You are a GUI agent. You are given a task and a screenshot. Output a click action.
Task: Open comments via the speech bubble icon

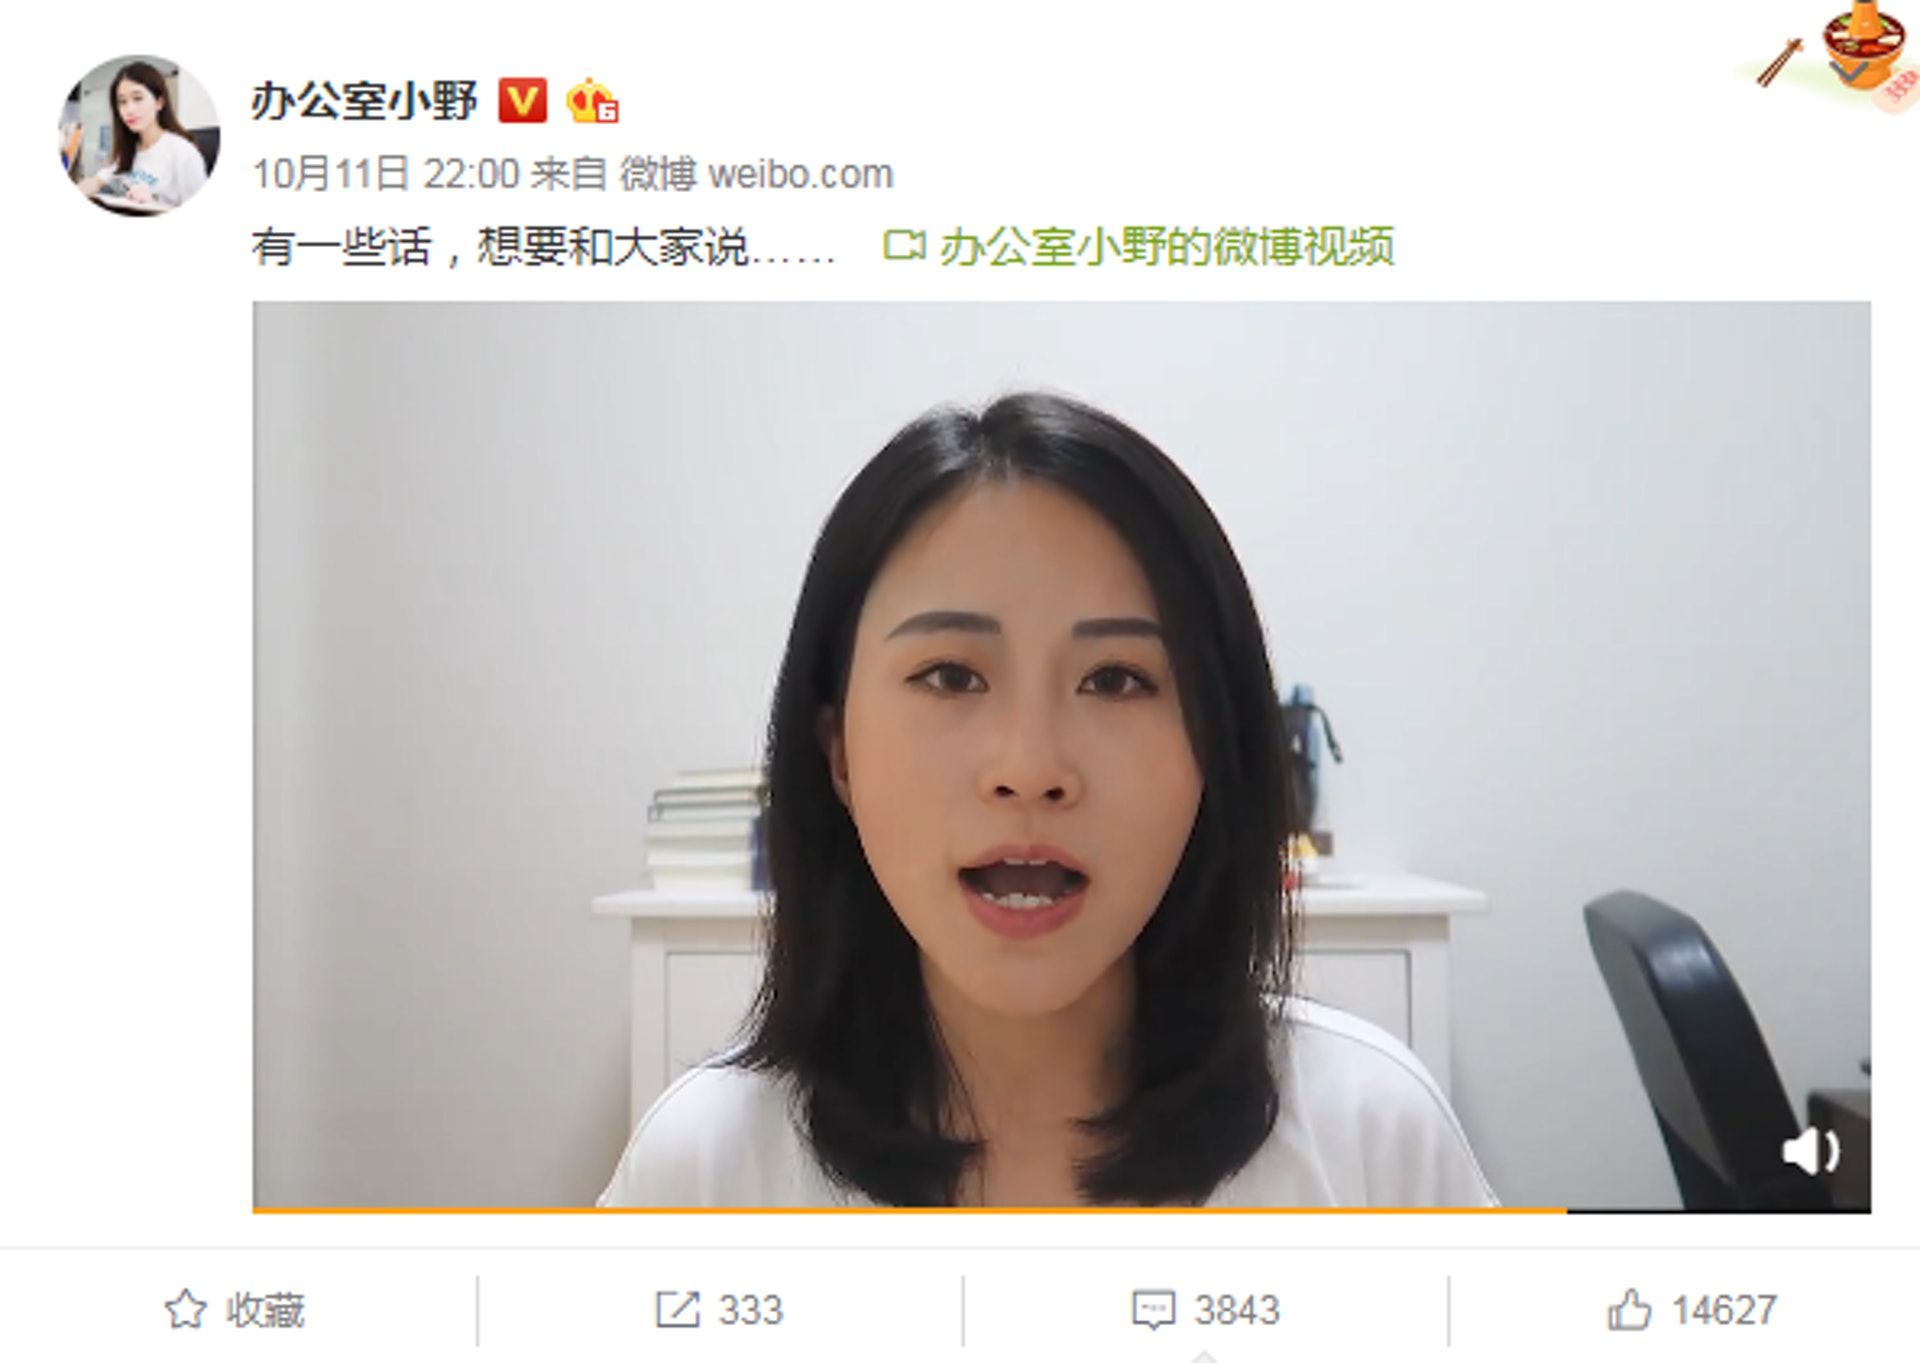(x=1153, y=1310)
